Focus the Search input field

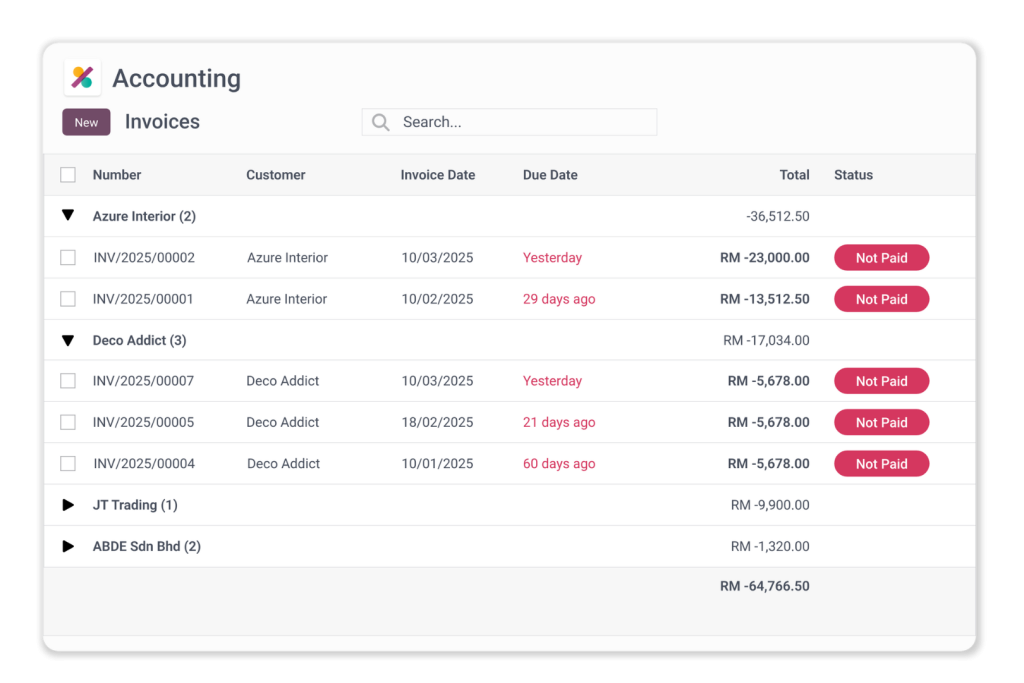pos(520,122)
